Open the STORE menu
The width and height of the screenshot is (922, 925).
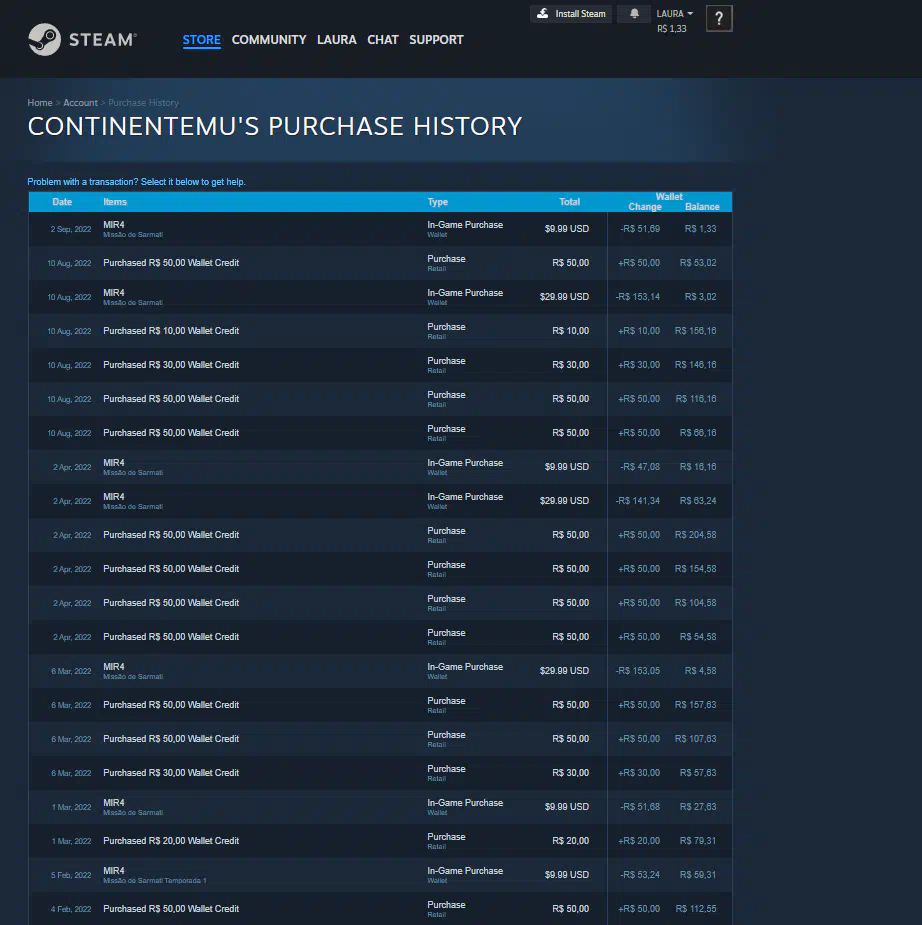click(x=201, y=40)
